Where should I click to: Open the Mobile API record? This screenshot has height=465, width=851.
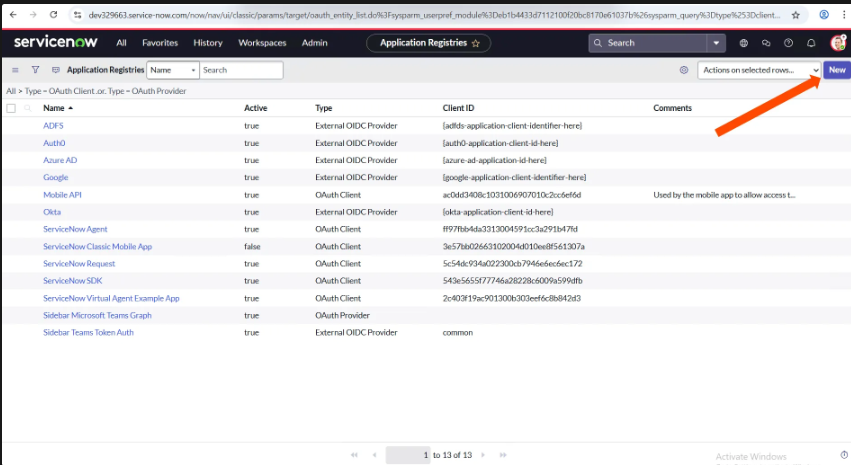(x=62, y=194)
